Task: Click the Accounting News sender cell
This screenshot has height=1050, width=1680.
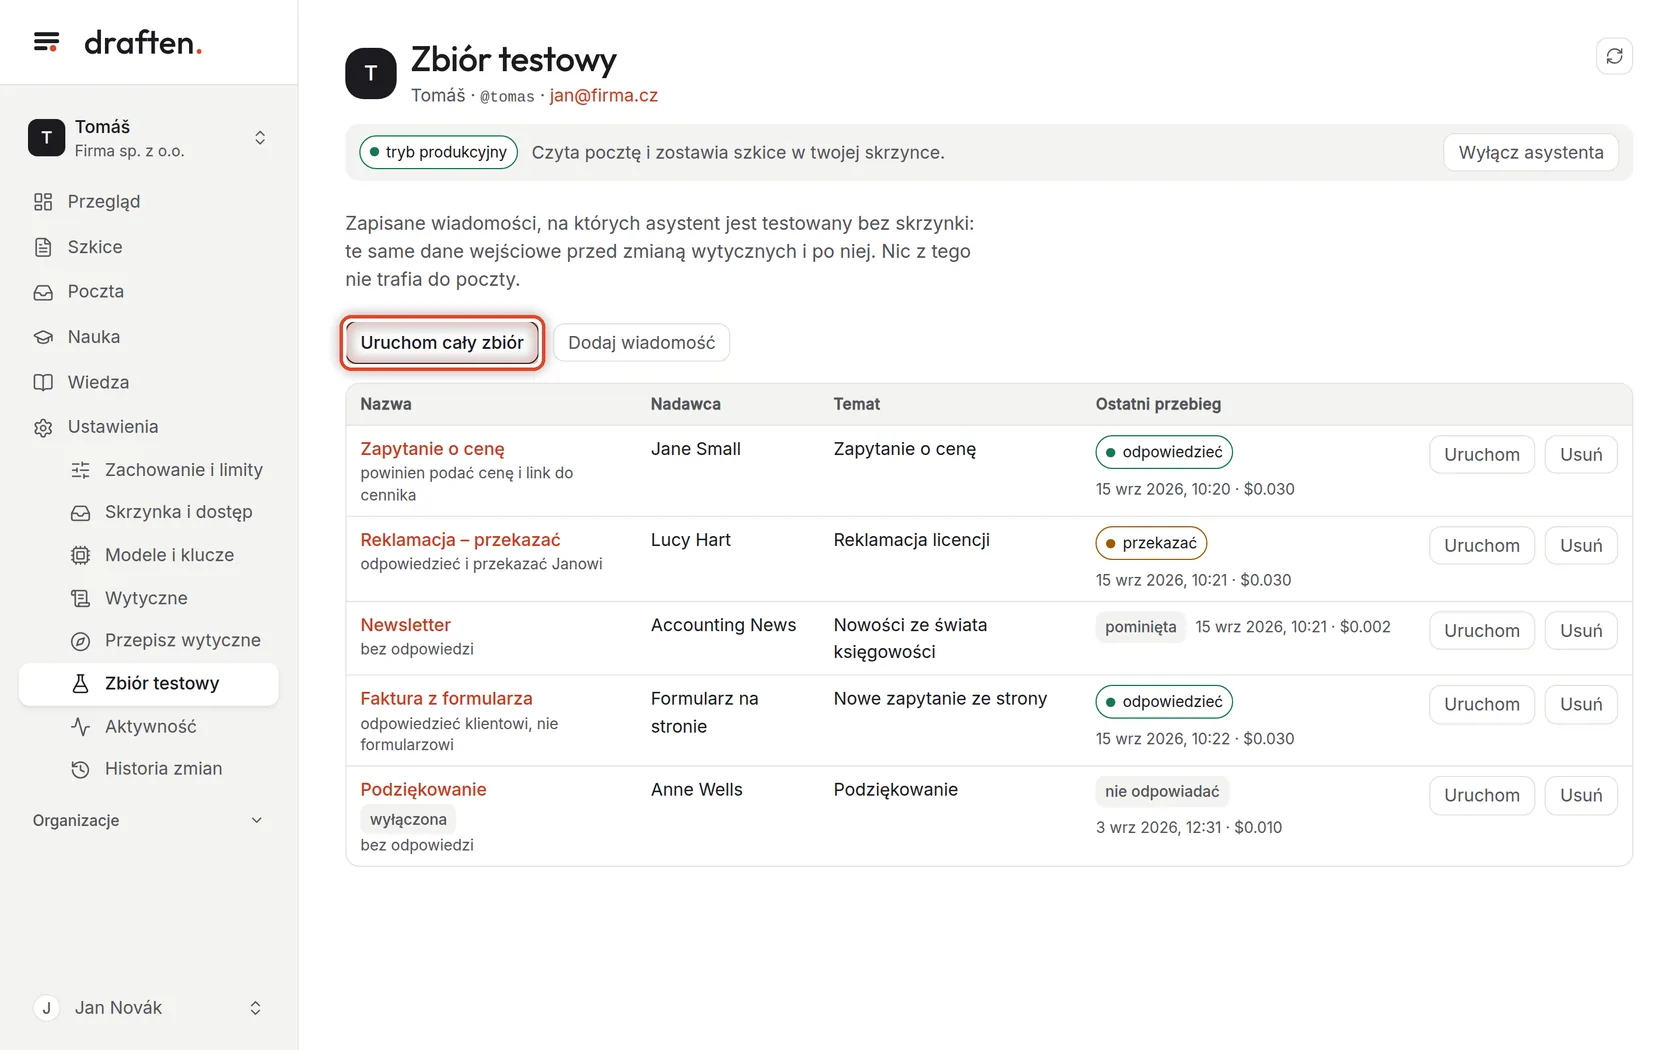Action: [x=723, y=625]
